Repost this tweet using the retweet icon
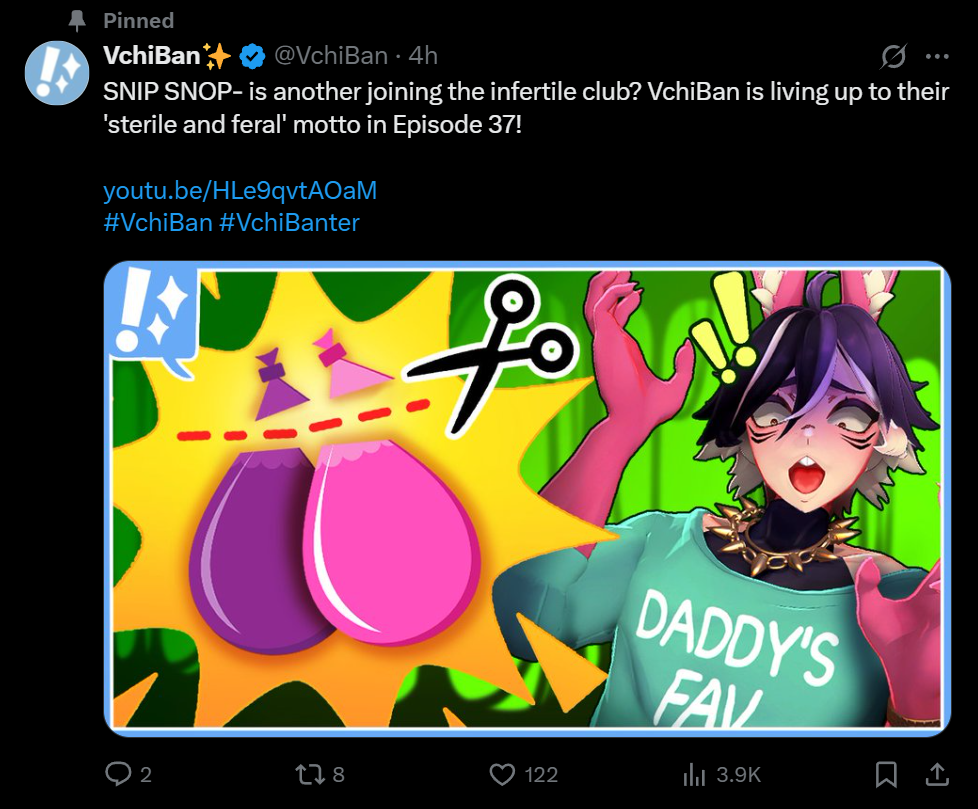978x809 pixels. [x=309, y=775]
